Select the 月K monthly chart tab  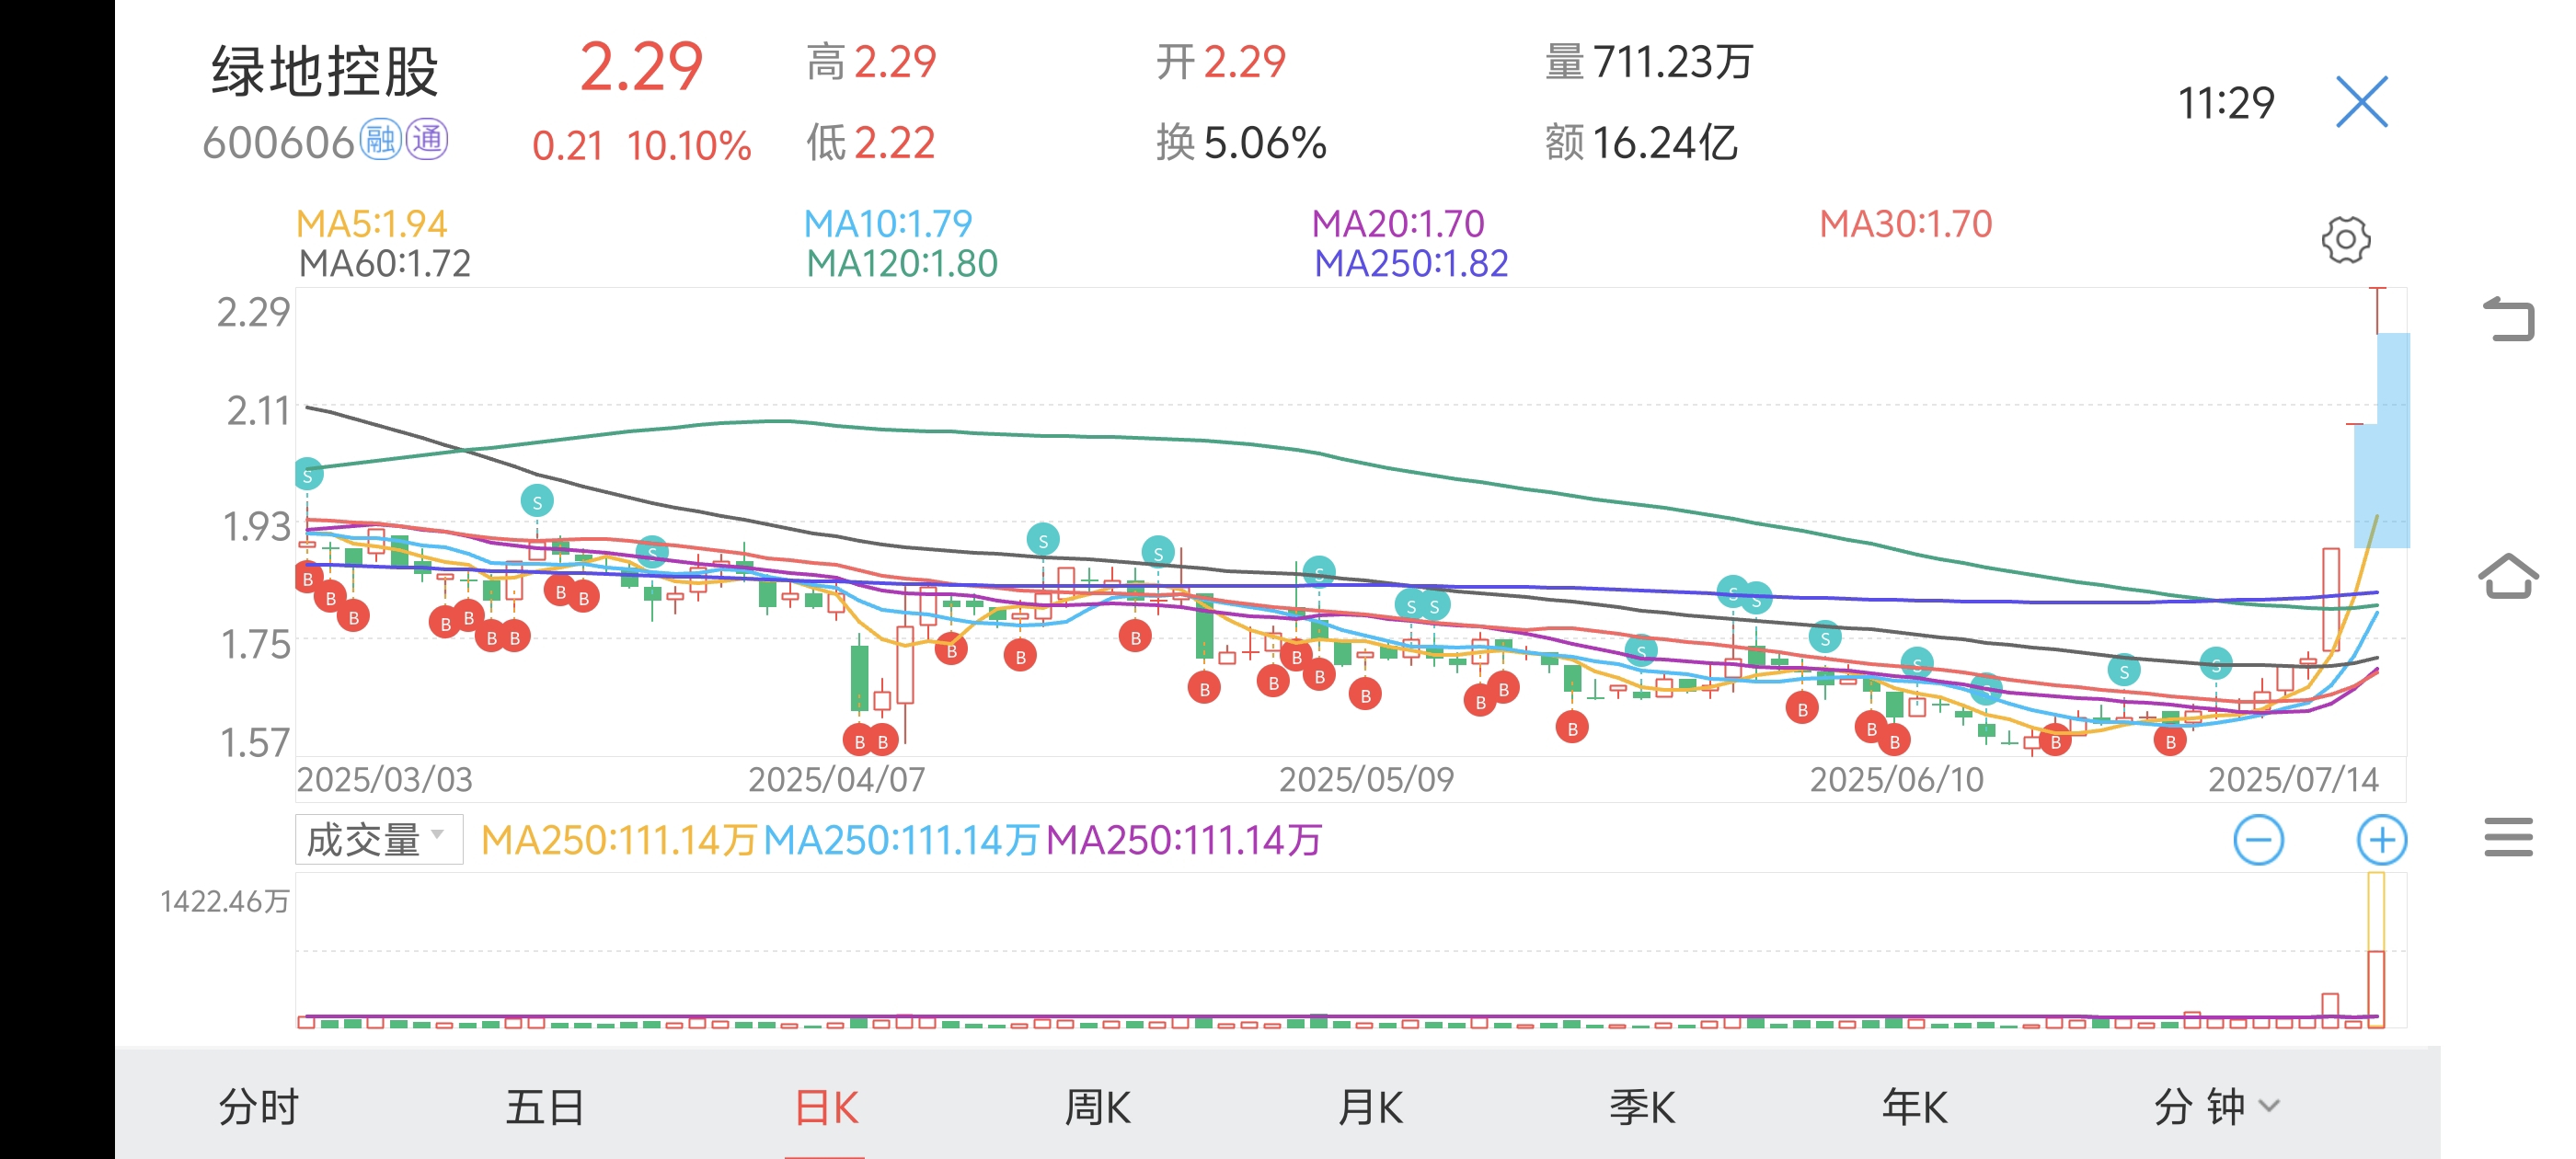point(1370,1107)
